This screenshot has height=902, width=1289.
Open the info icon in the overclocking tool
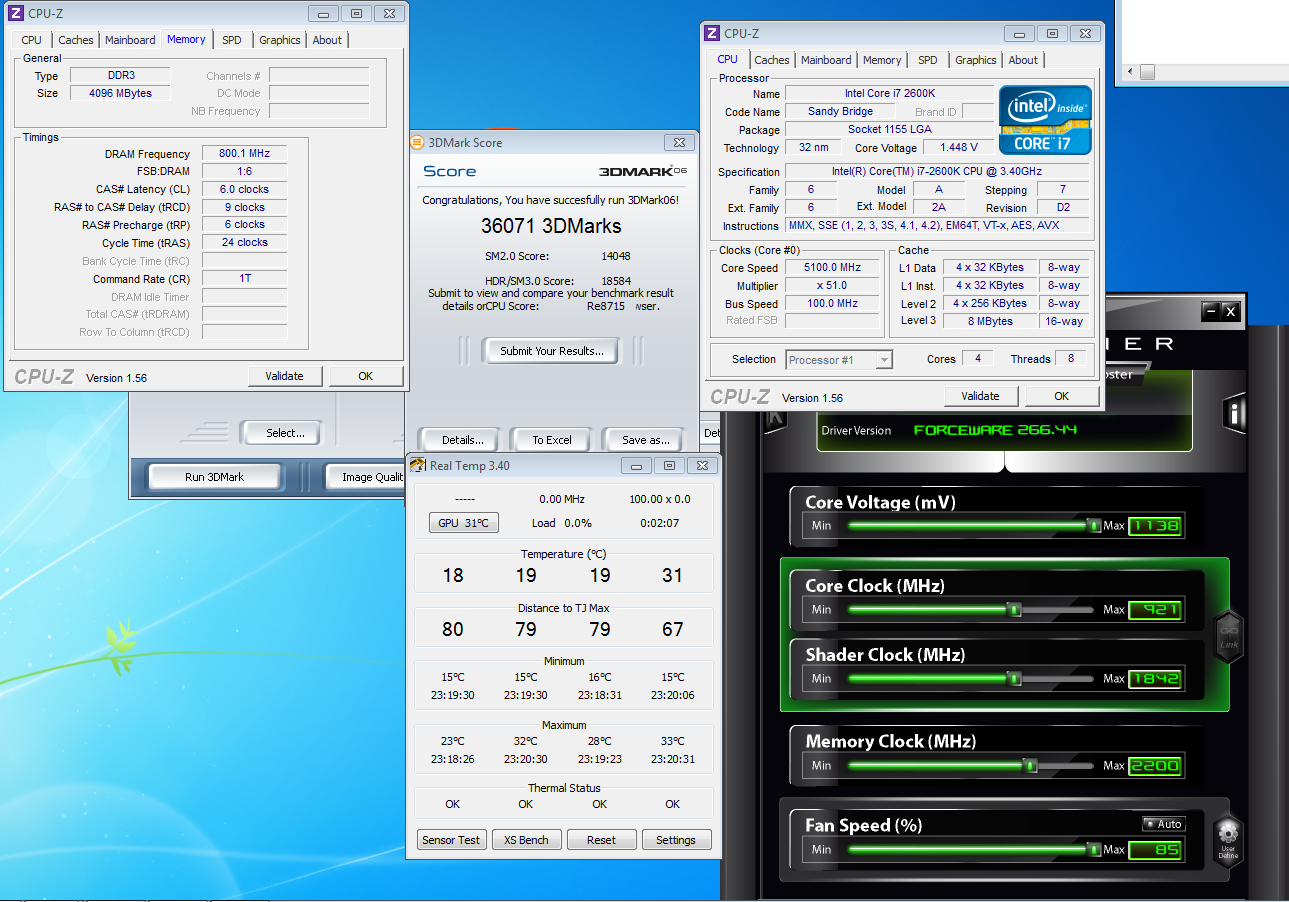pos(1235,414)
